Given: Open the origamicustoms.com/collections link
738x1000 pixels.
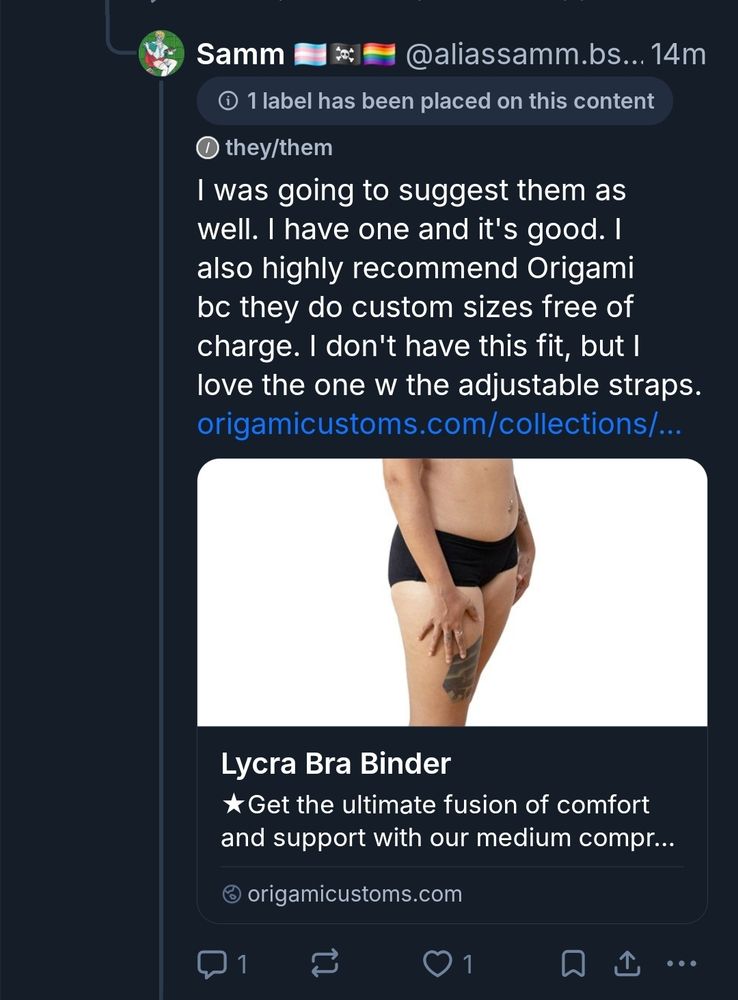Looking at the screenshot, I should 440,423.
